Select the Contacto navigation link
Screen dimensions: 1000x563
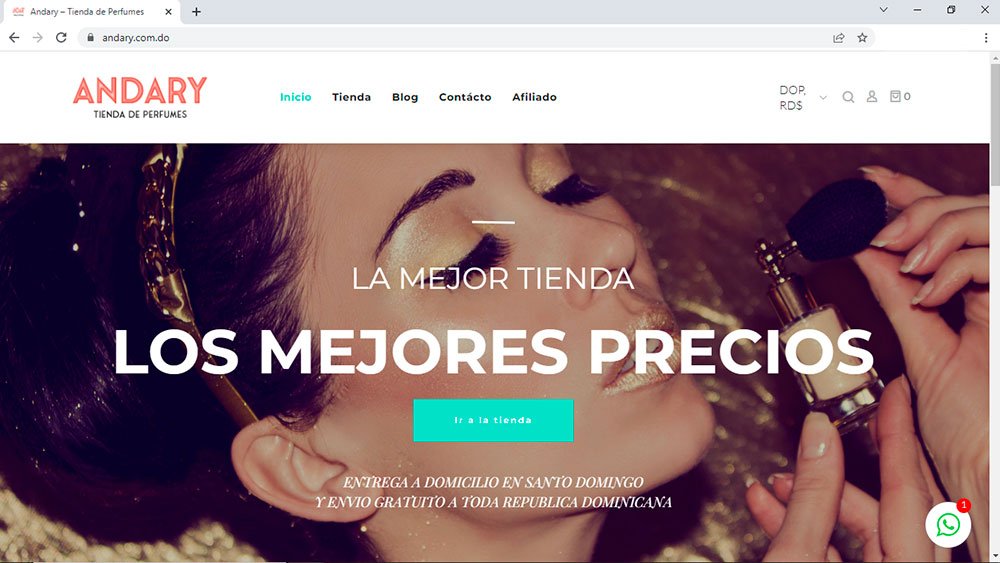coord(465,97)
